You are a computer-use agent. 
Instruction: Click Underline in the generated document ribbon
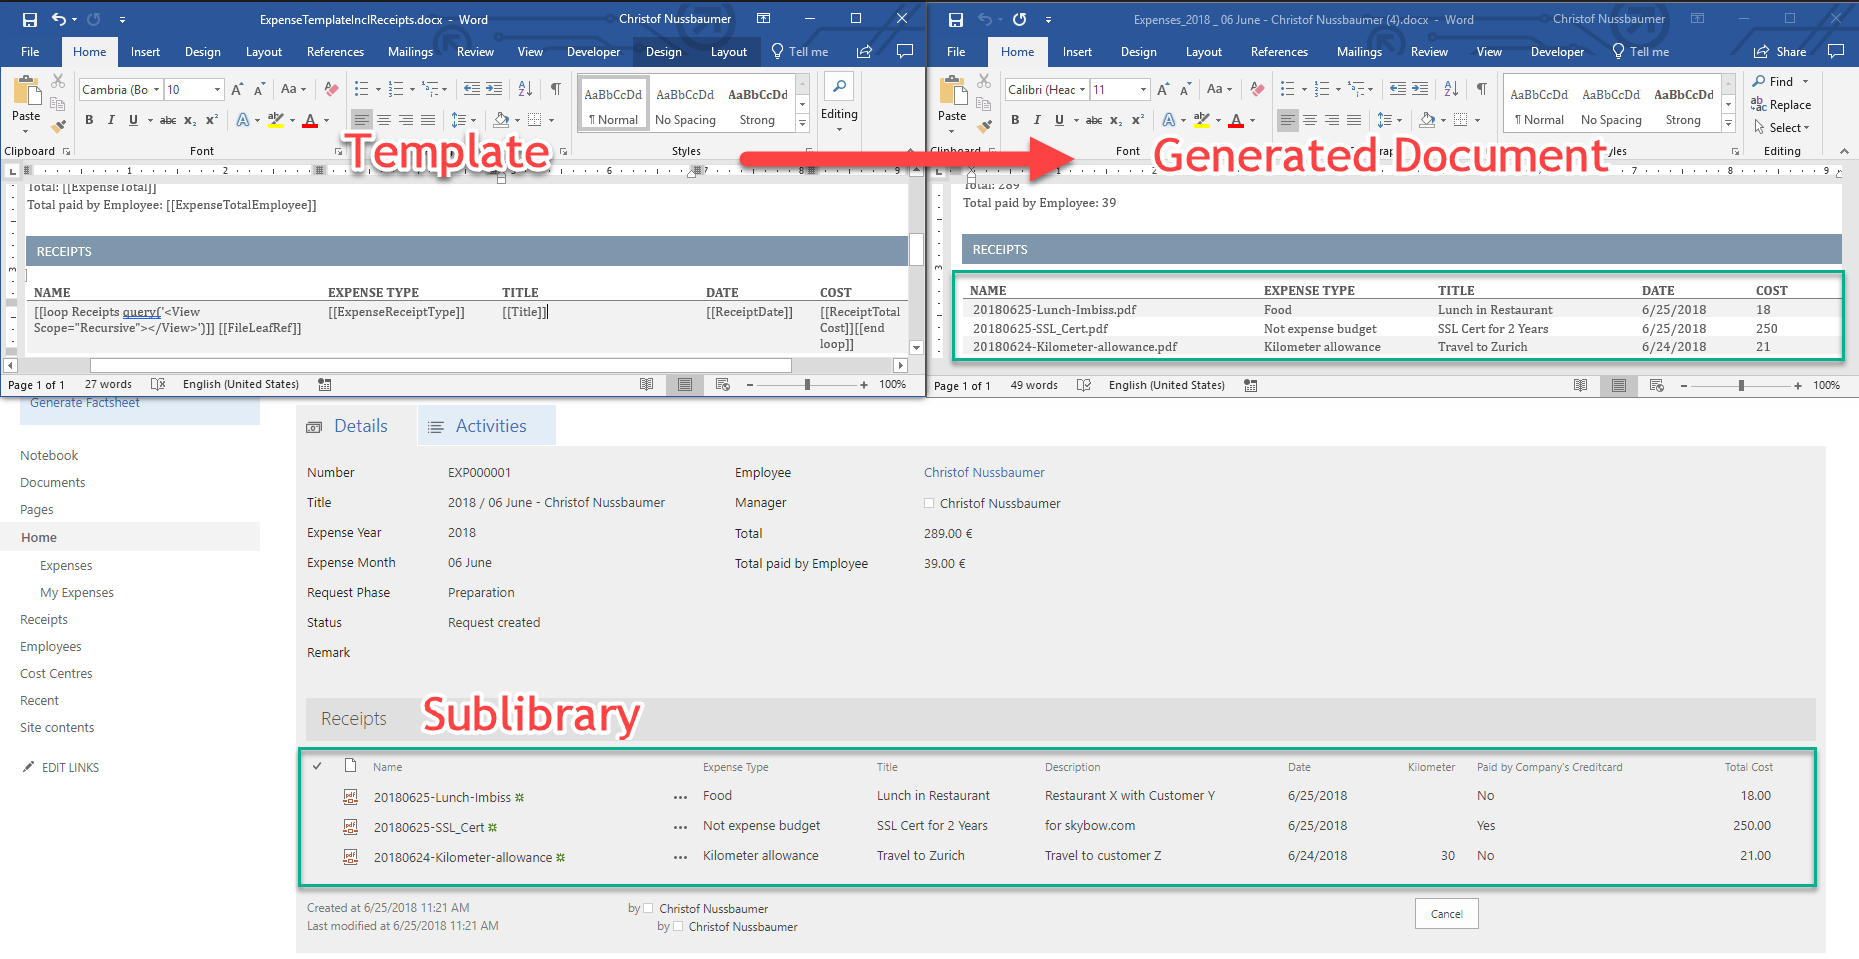[x=1059, y=120]
